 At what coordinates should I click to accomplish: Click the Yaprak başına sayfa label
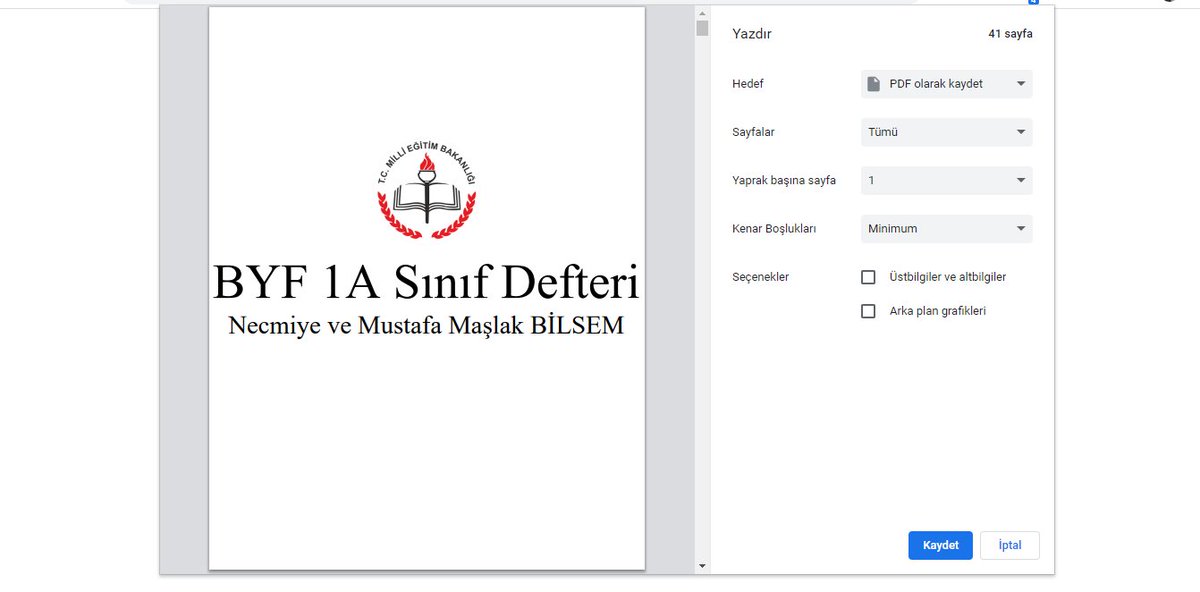784,181
